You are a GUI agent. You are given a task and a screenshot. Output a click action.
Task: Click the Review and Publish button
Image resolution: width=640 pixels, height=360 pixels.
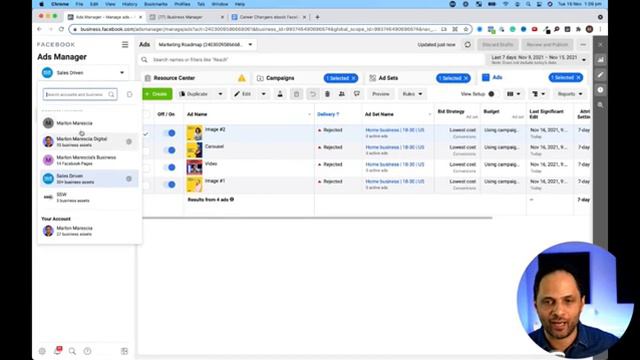click(x=547, y=44)
